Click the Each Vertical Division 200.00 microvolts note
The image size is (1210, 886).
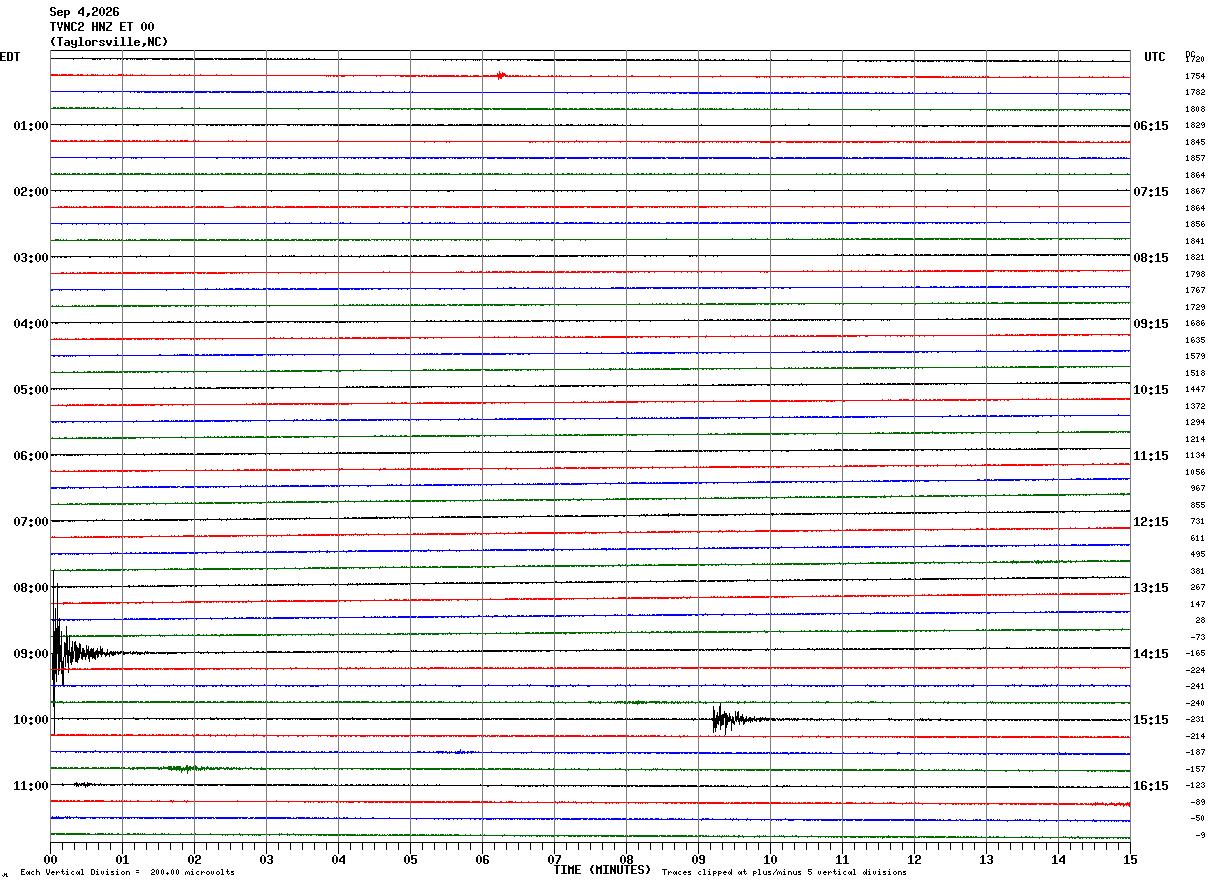point(127,872)
